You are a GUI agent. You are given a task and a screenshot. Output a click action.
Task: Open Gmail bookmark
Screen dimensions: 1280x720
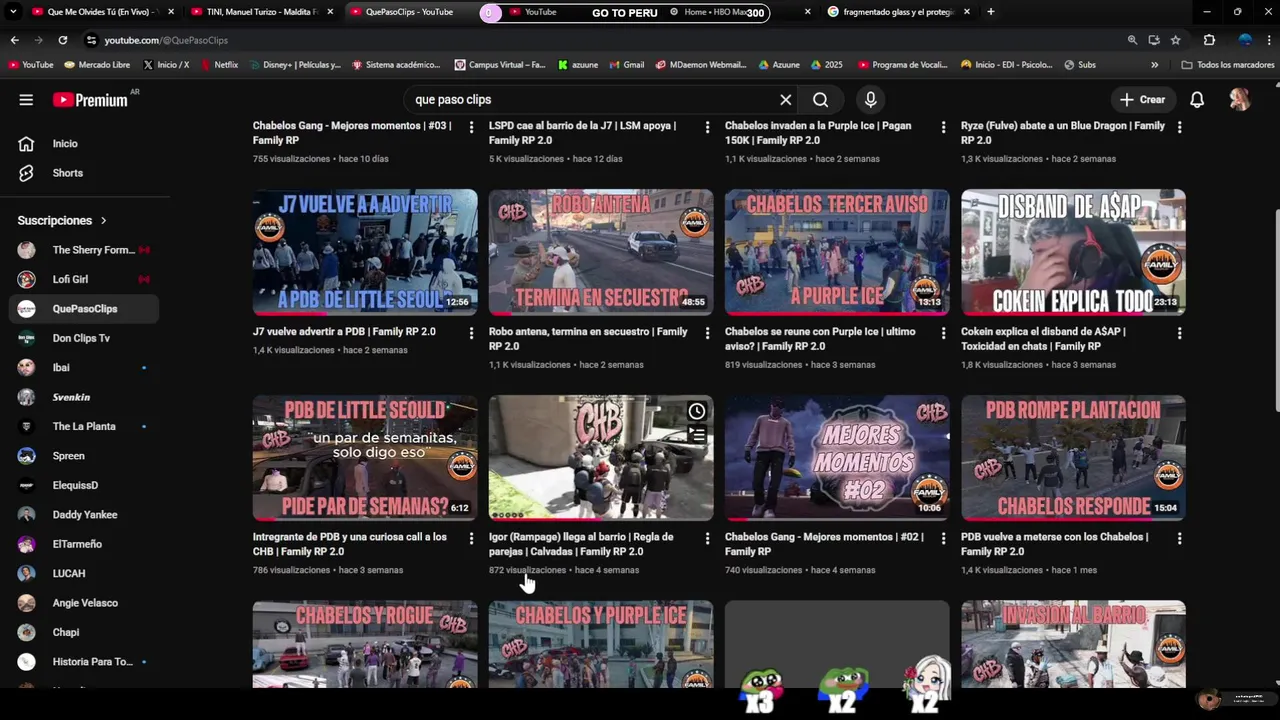[x=626, y=65]
